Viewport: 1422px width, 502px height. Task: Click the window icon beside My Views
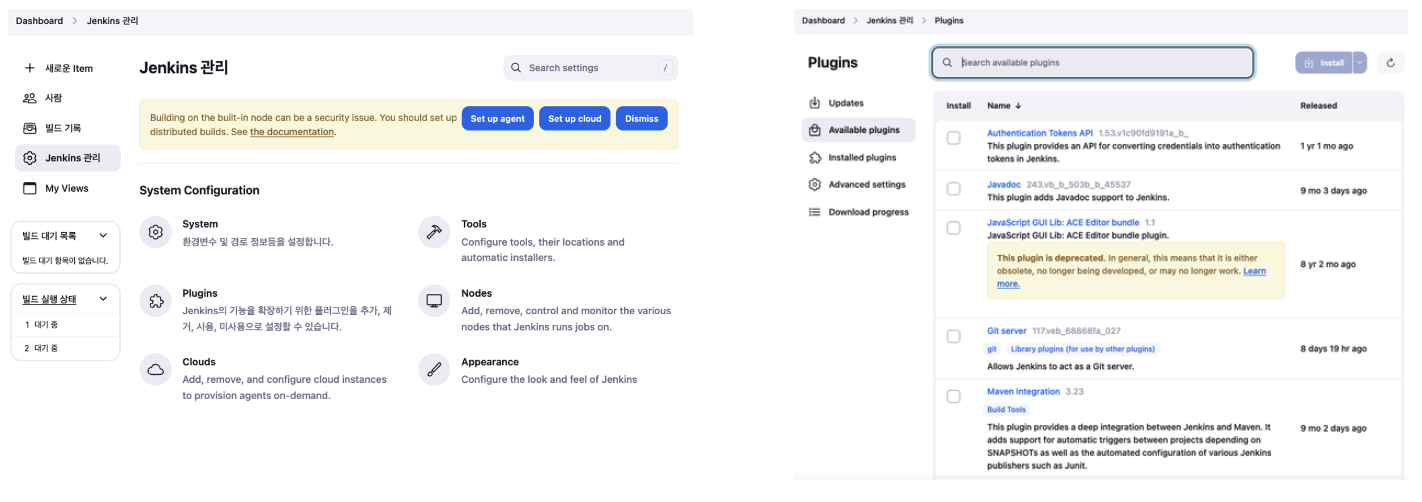pyautogui.click(x=29, y=188)
